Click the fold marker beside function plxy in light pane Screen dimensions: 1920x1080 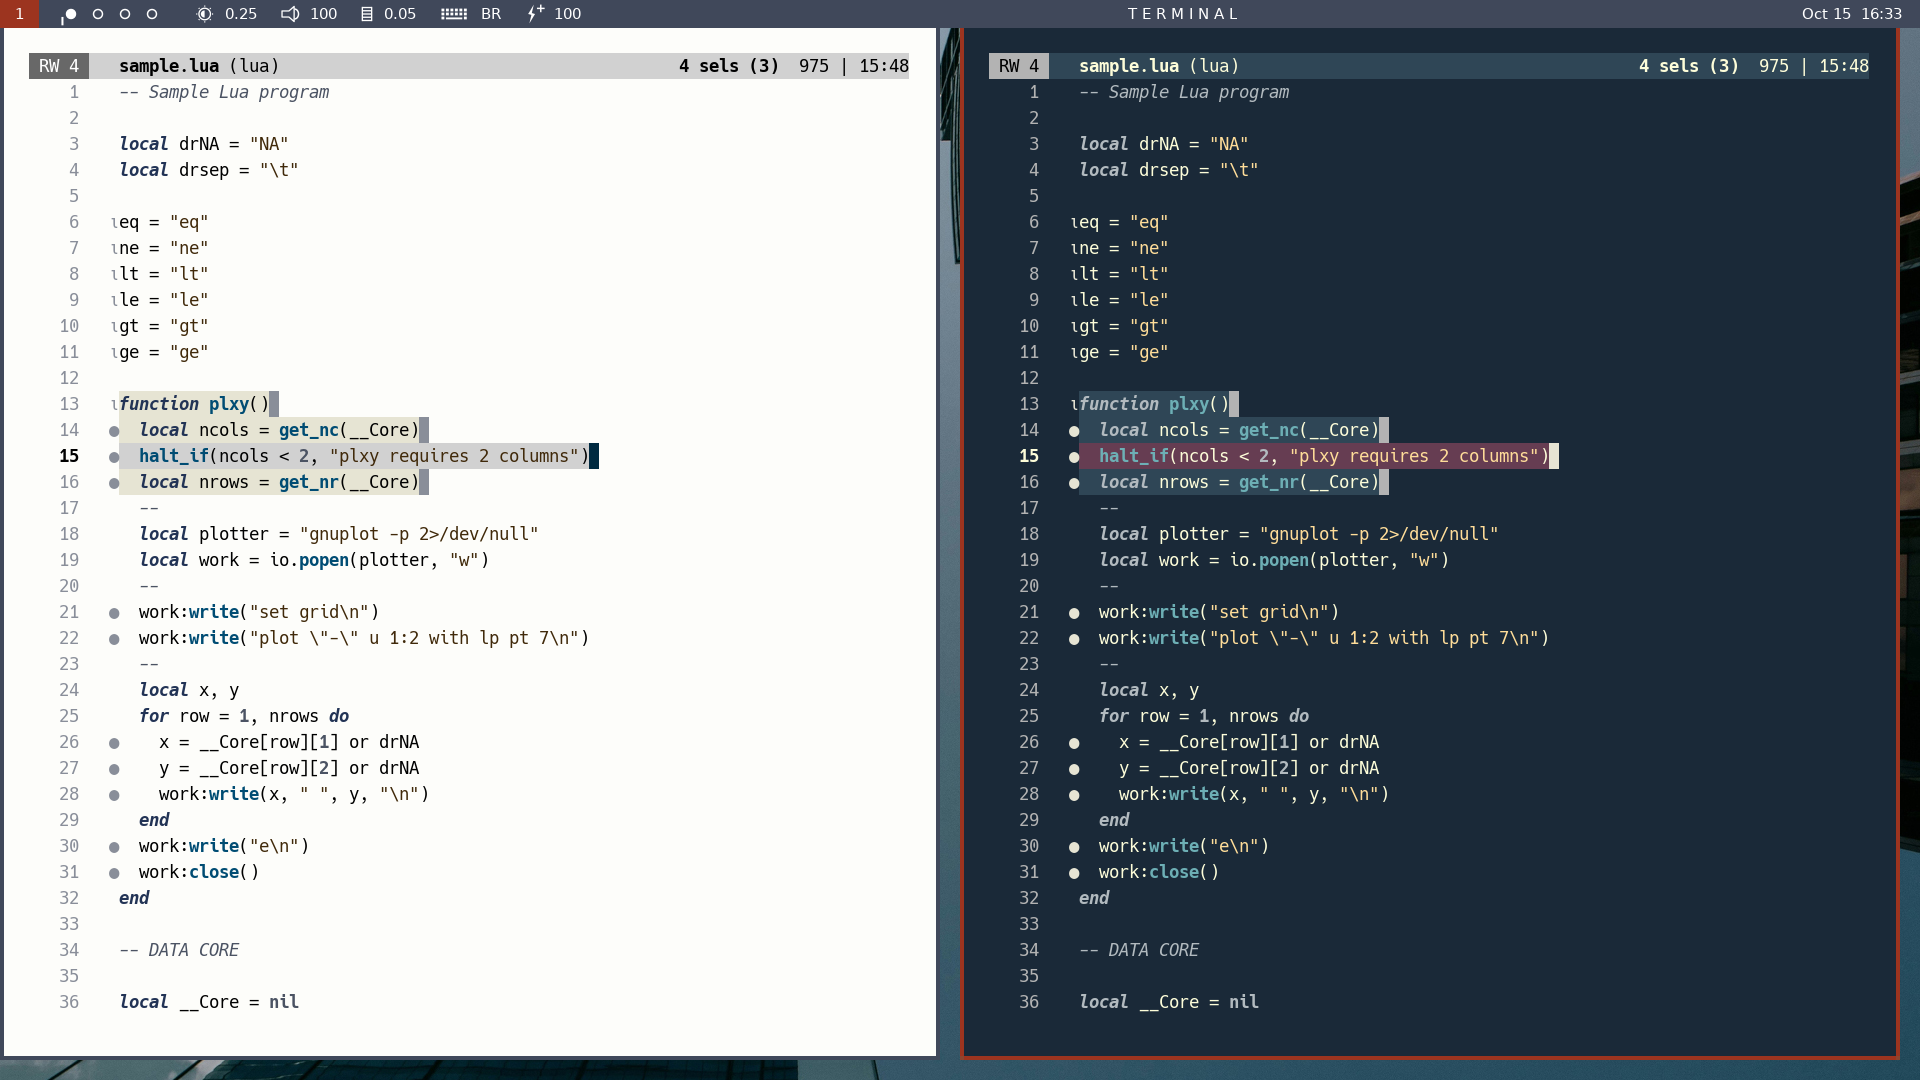pos(114,405)
